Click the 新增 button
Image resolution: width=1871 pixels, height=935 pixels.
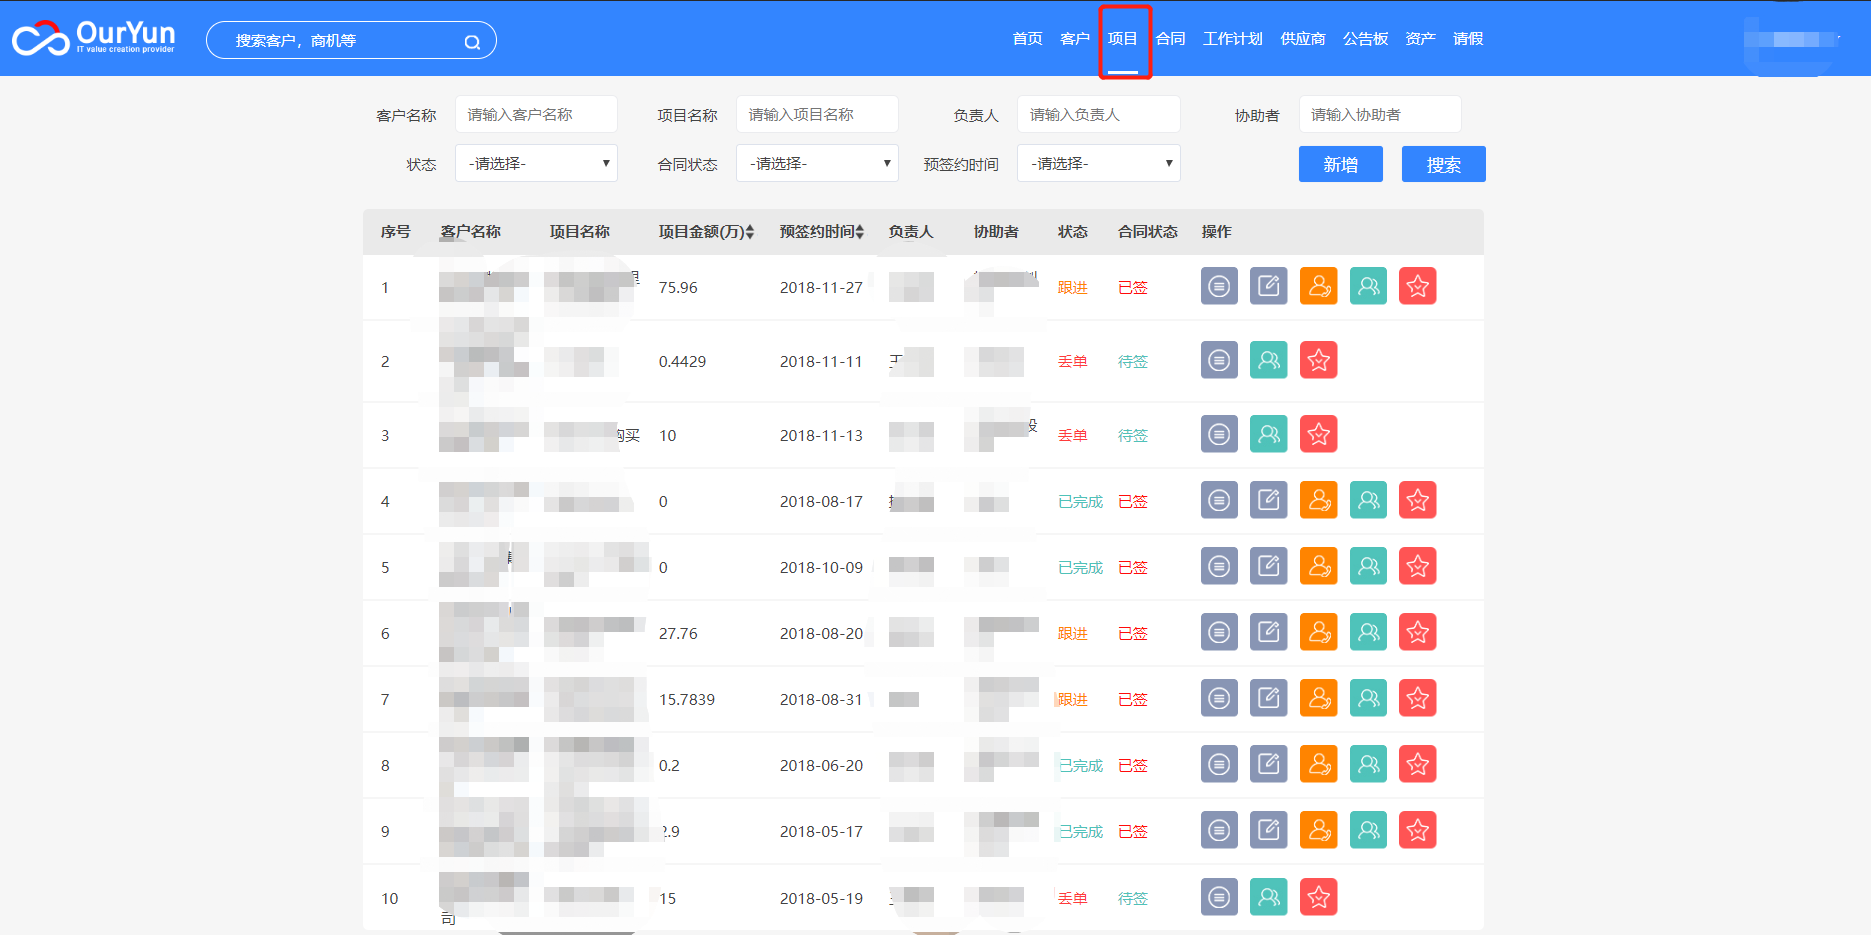coord(1341,164)
